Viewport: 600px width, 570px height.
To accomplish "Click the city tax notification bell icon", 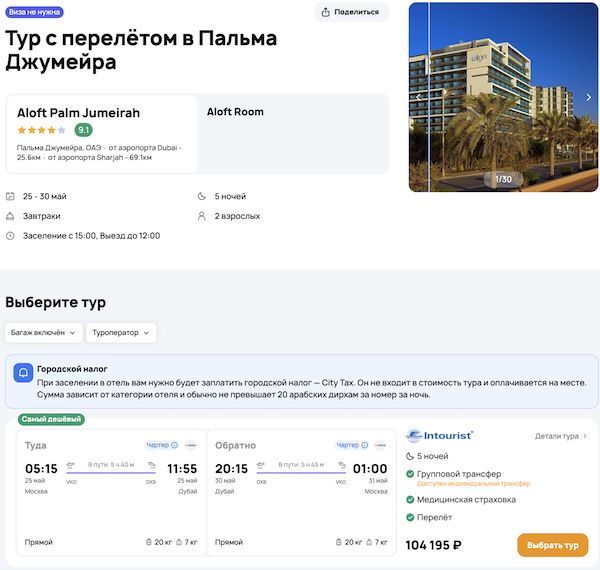I will [23, 374].
